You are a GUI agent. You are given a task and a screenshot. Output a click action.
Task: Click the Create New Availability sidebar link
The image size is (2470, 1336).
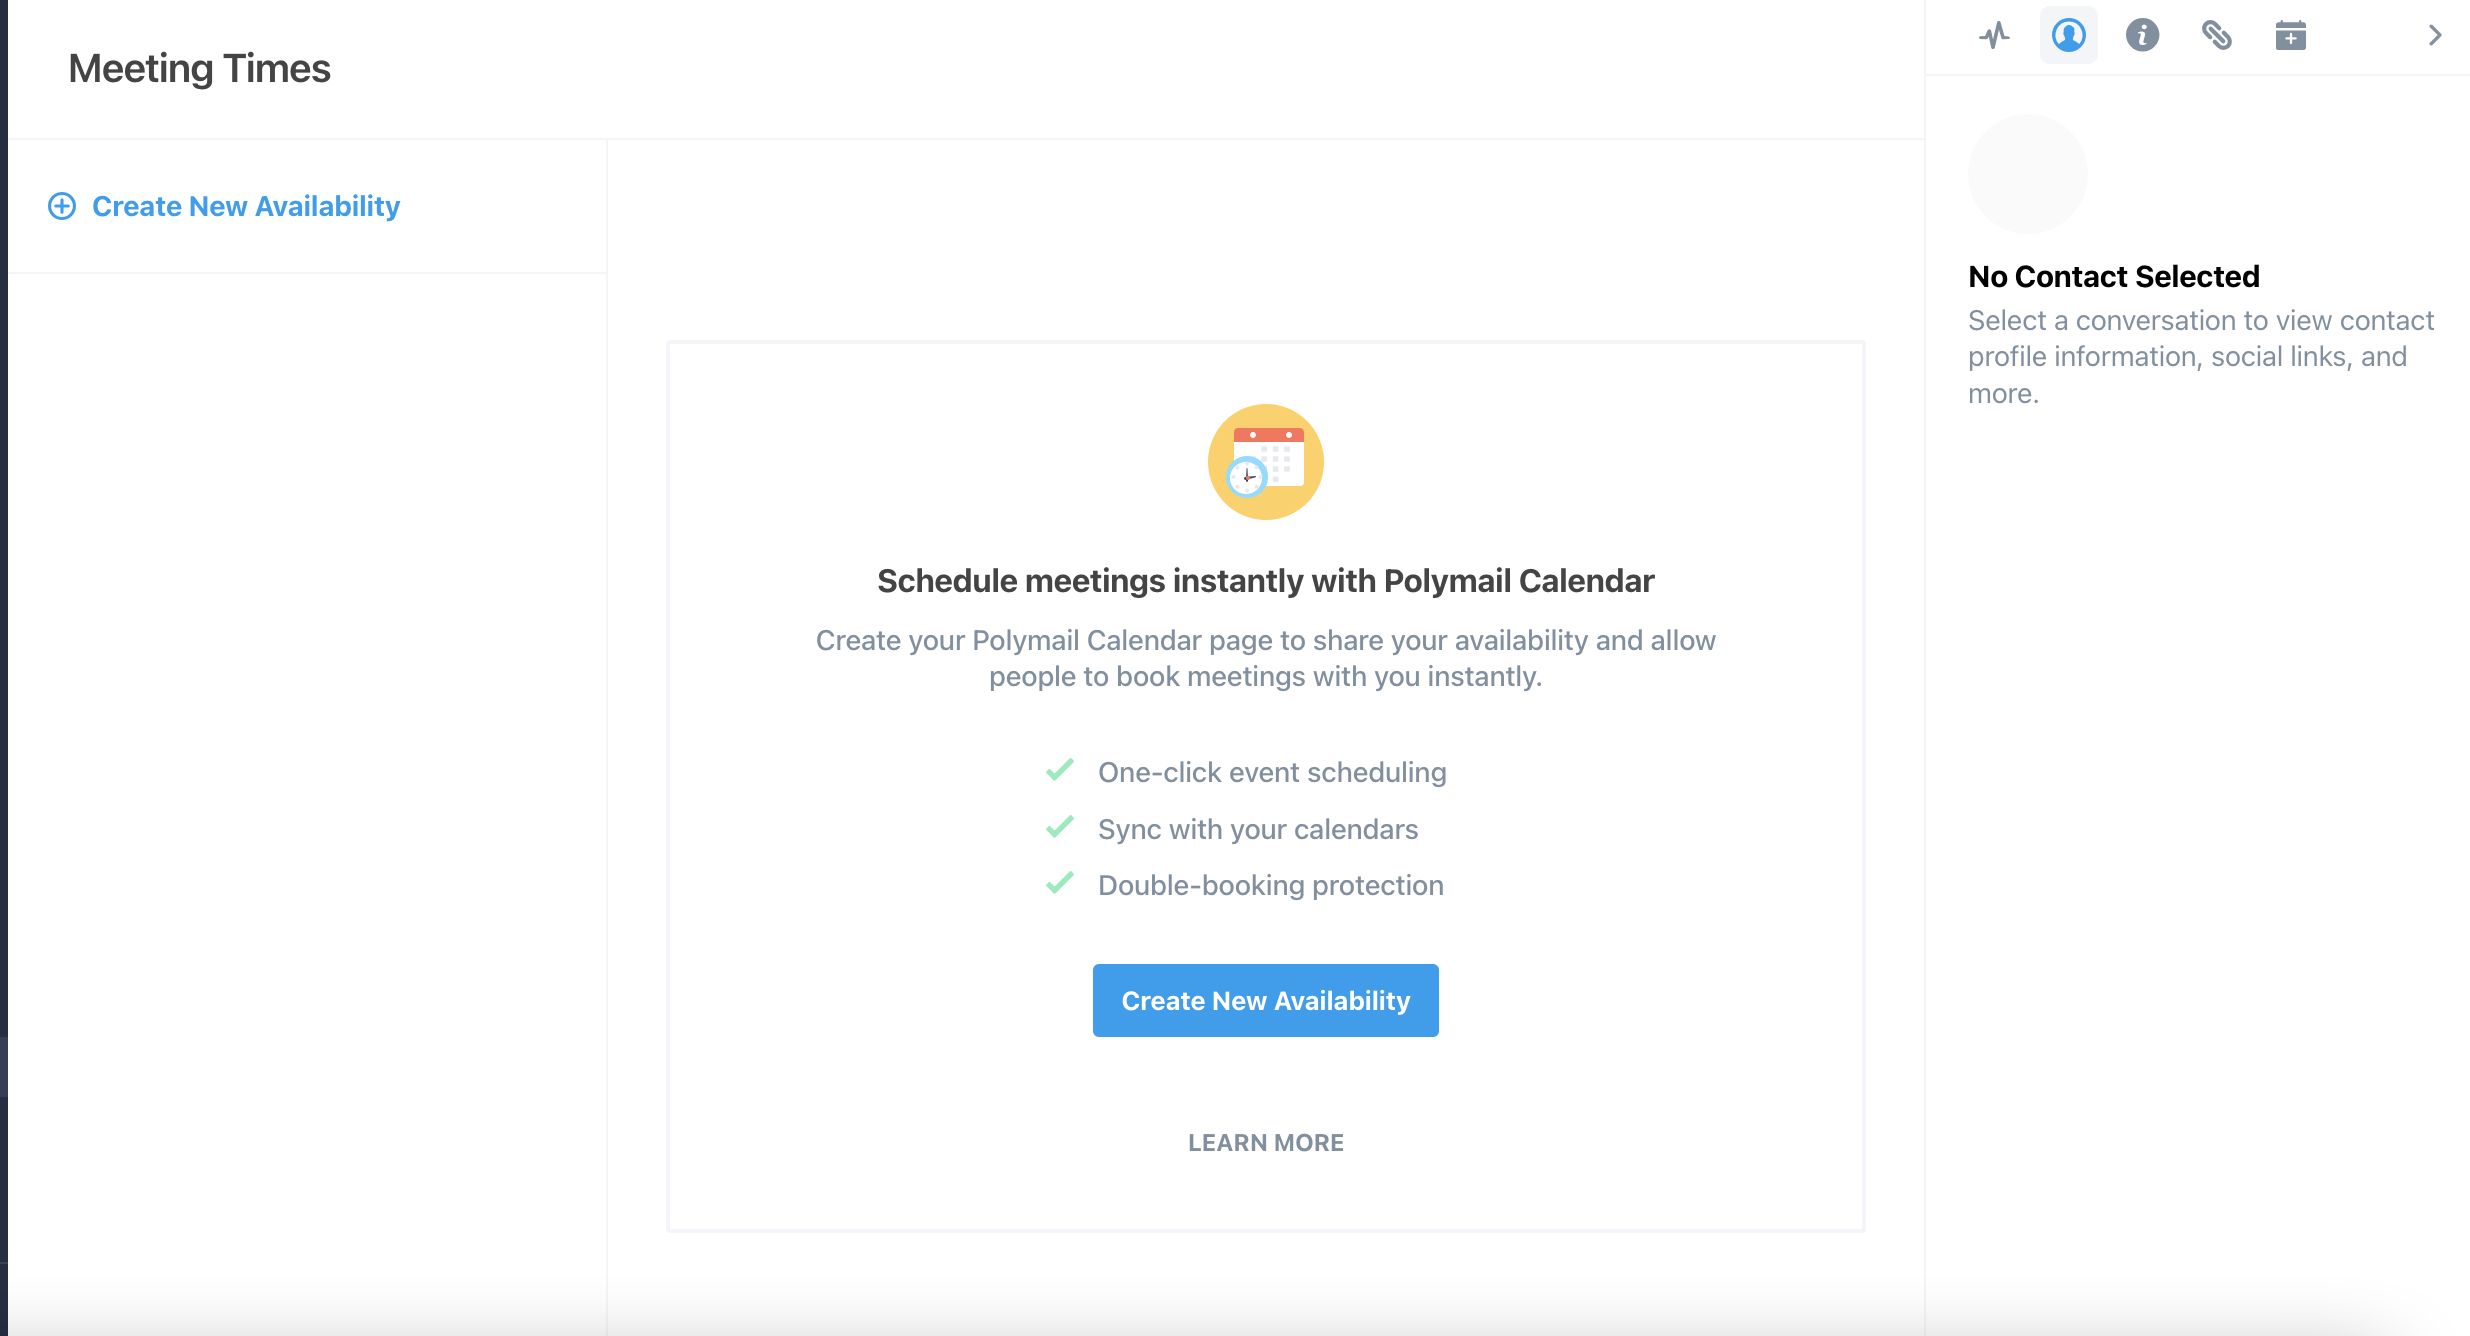tap(246, 206)
